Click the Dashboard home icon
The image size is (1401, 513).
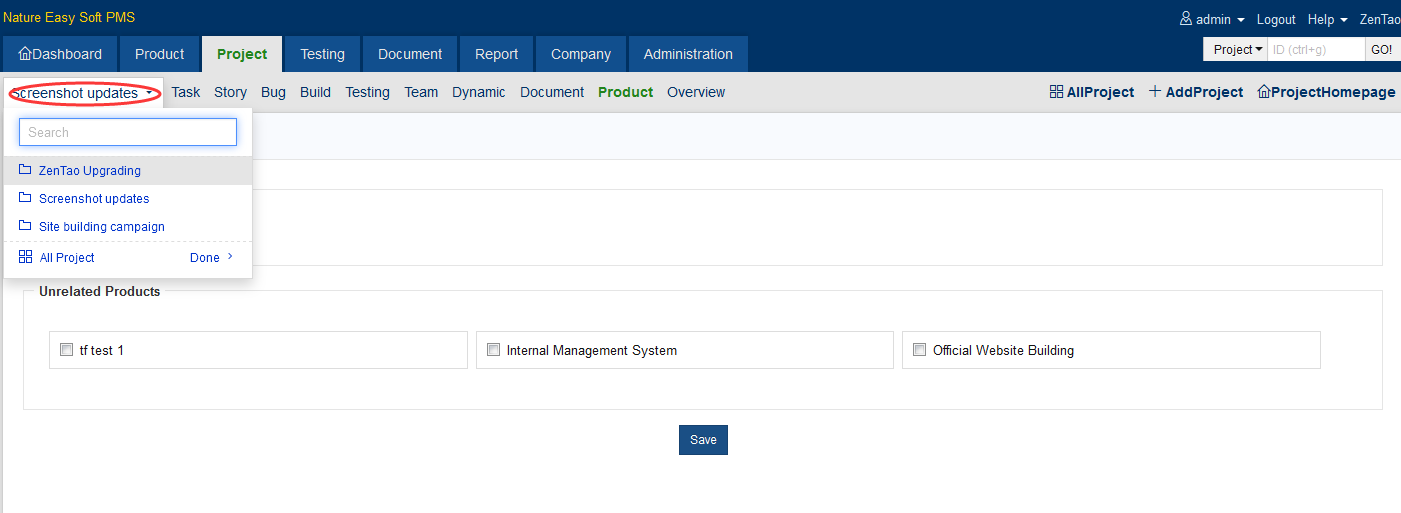pos(25,54)
